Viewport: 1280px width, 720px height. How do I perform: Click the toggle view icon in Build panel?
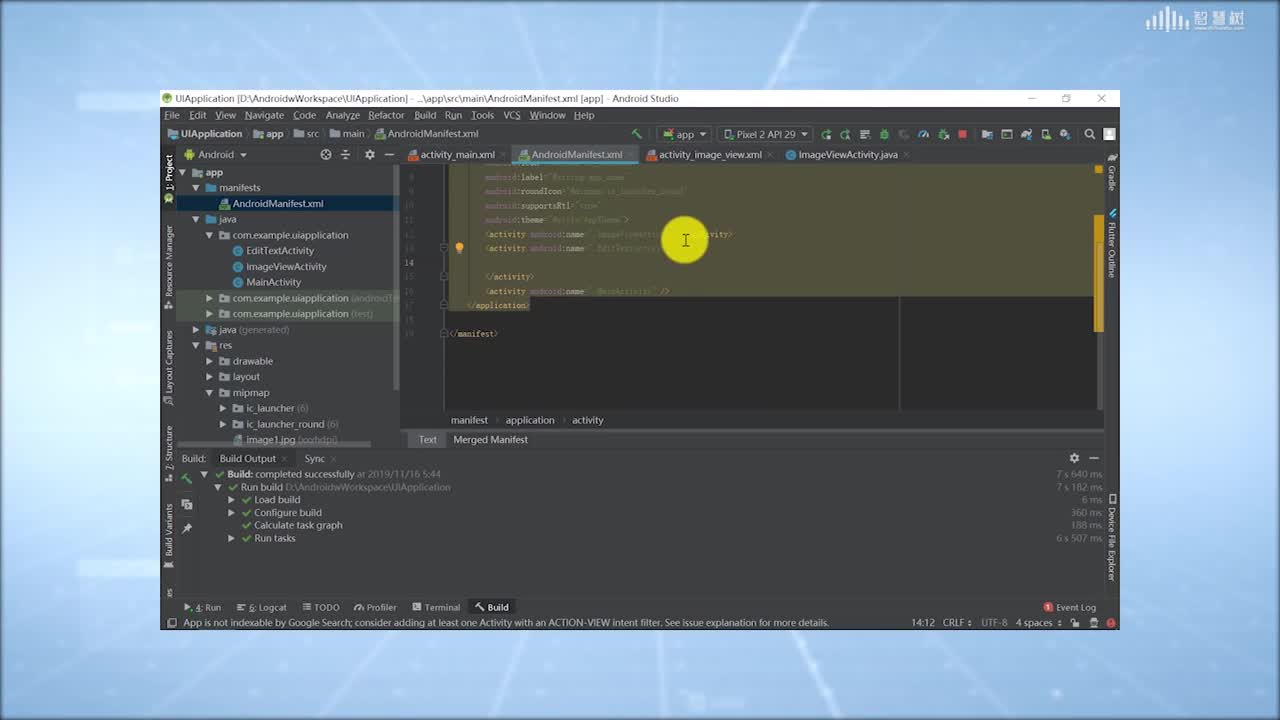pyautogui.click(x=187, y=504)
